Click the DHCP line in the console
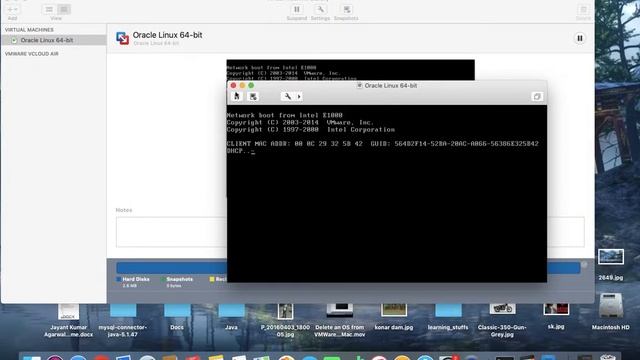The width and height of the screenshot is (640, 360). point(241,151)
